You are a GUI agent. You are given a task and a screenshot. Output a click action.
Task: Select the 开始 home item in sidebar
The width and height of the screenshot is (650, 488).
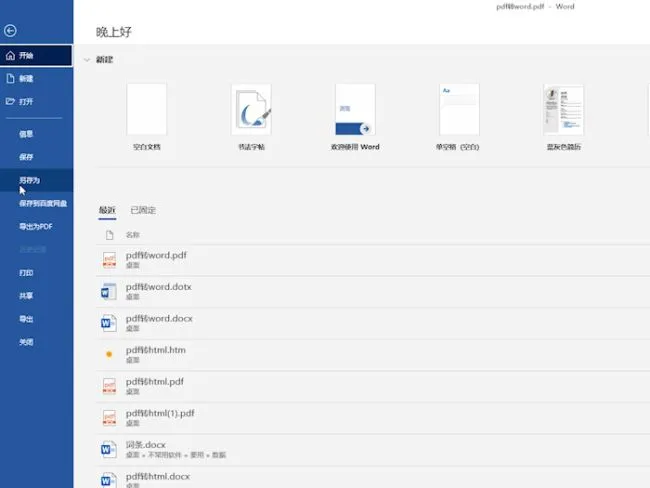tap(36, 56)
